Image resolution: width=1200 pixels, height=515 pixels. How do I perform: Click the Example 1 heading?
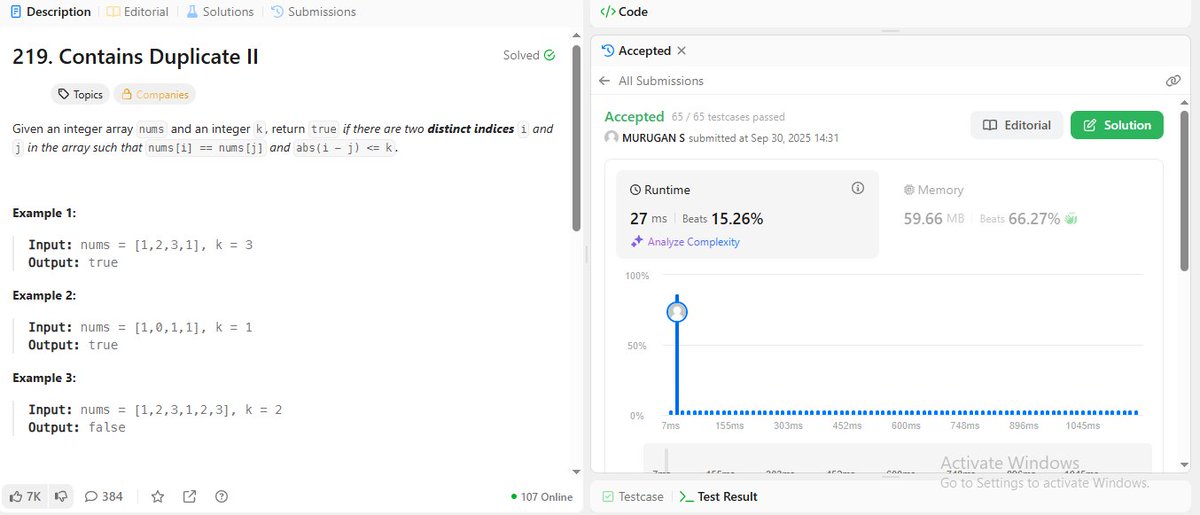(x=44, y=213)
